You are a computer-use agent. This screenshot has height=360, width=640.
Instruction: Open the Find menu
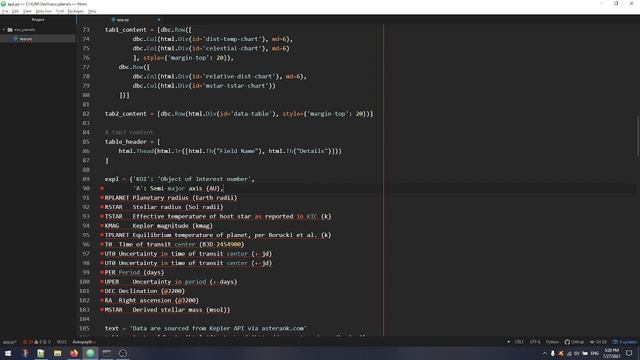tap(60, 11)
